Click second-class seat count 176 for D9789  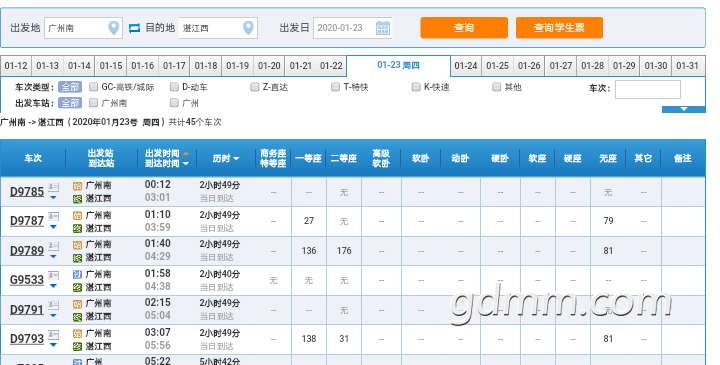click(344, 251)
